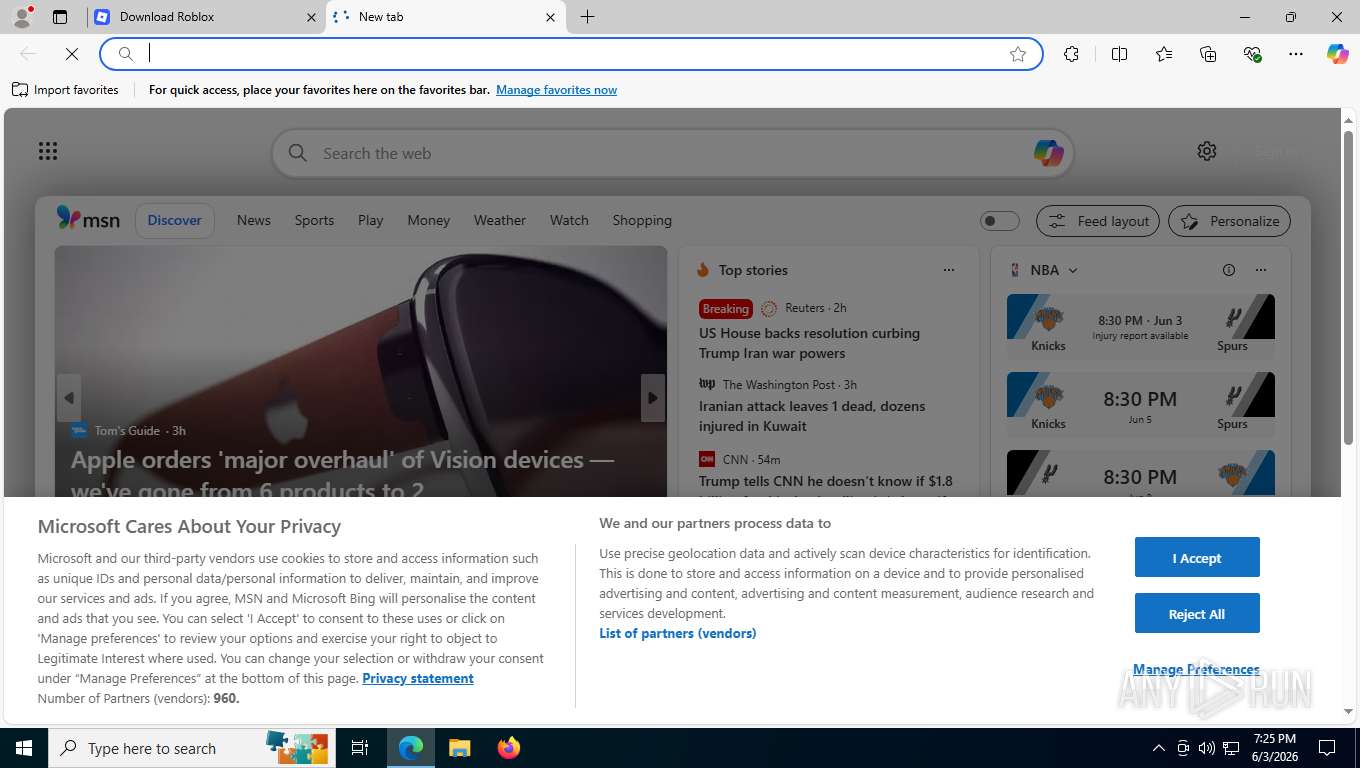Viewport: 1360px width, 768px height.
Task: Click the Reject All button
Action: tap(1197, 613)
